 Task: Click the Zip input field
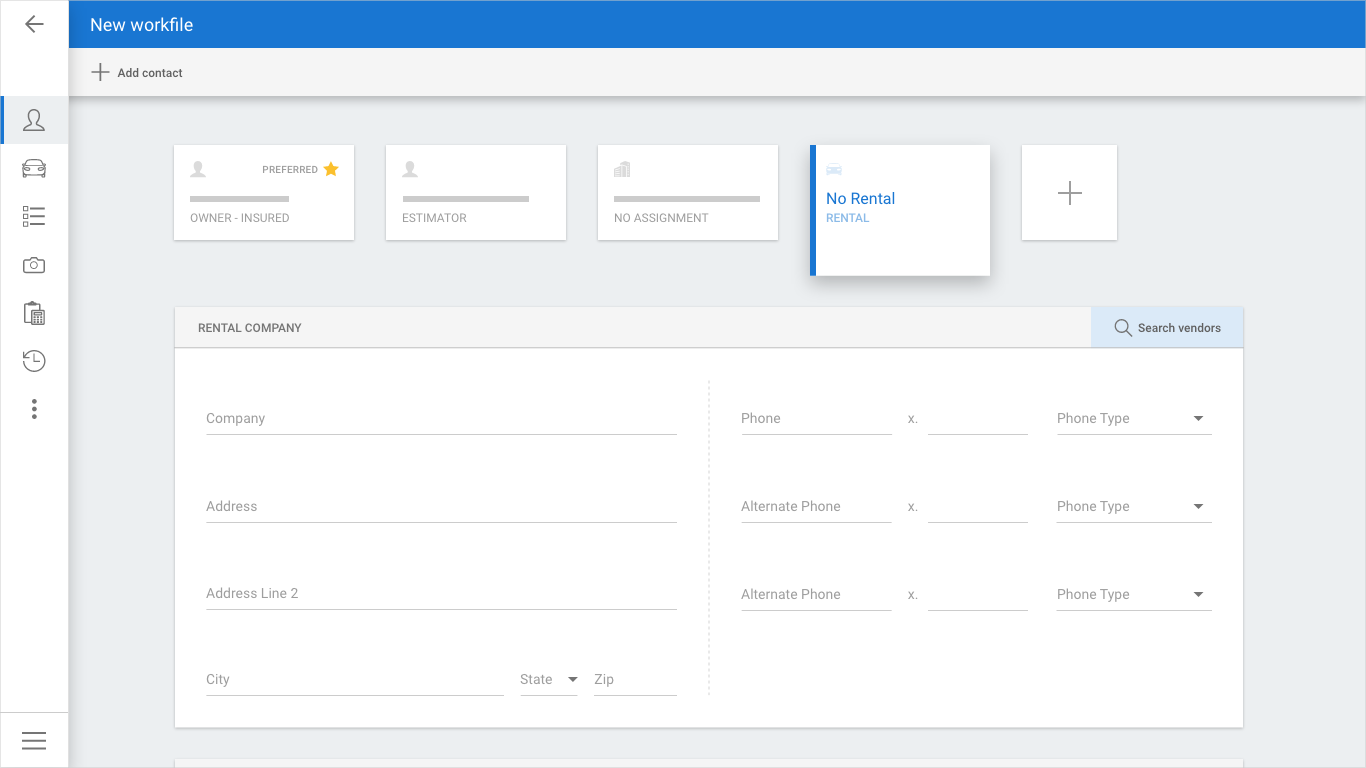(x=635, y=680)
